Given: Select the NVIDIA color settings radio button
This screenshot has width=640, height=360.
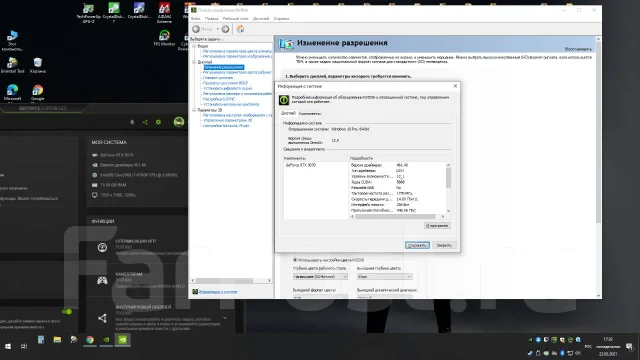Looking at the screenshot, I should 295,260.
